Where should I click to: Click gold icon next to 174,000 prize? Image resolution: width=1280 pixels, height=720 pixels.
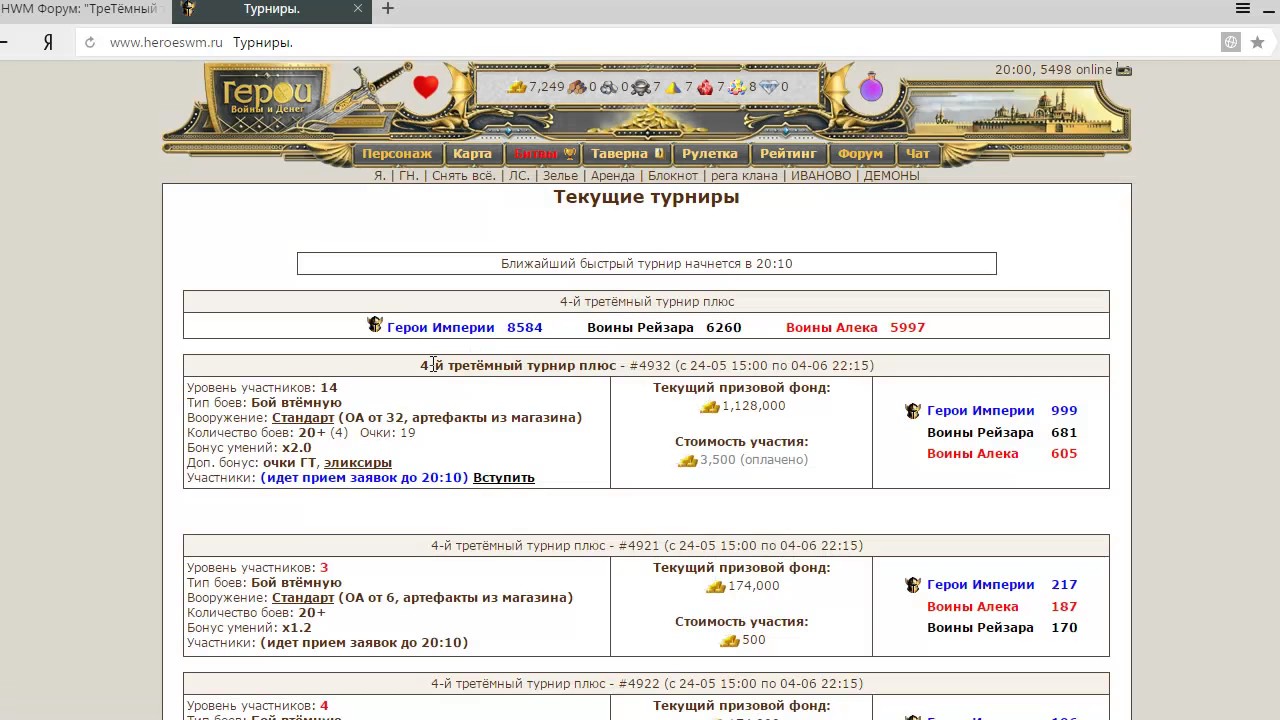715,586
